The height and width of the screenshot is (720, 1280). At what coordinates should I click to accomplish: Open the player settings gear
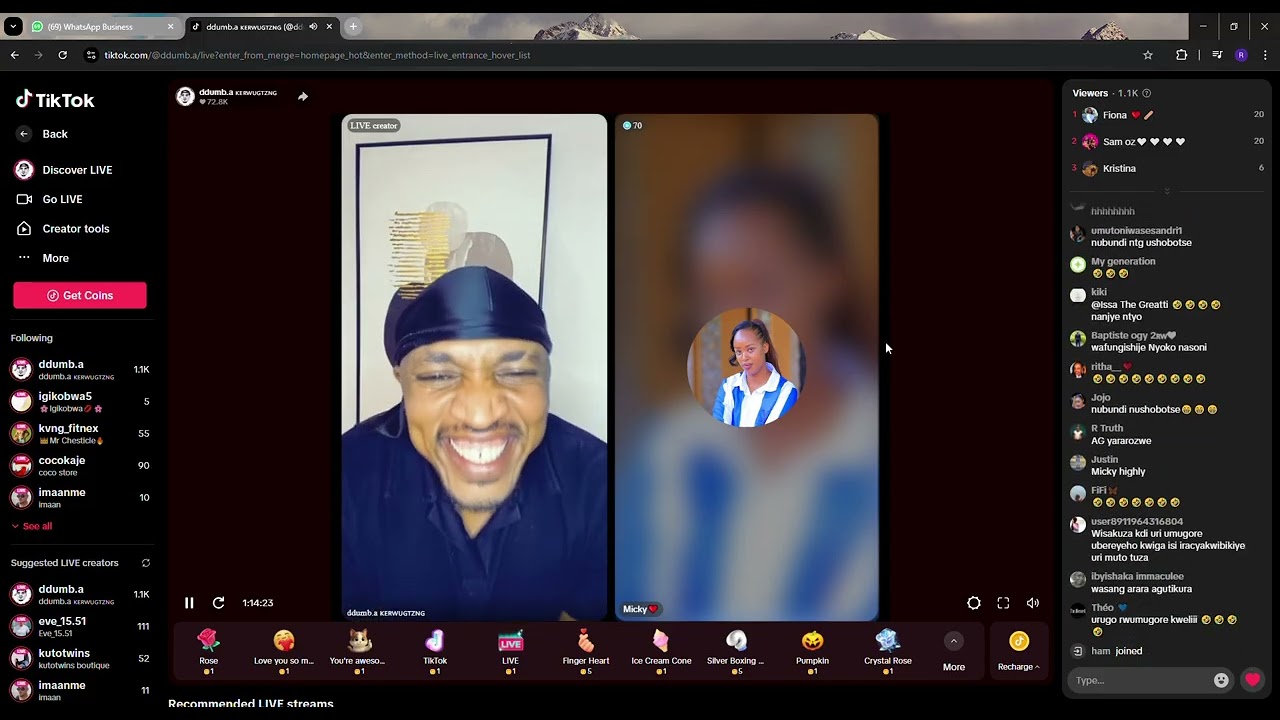pyautogui.click(x=974, y=603)
